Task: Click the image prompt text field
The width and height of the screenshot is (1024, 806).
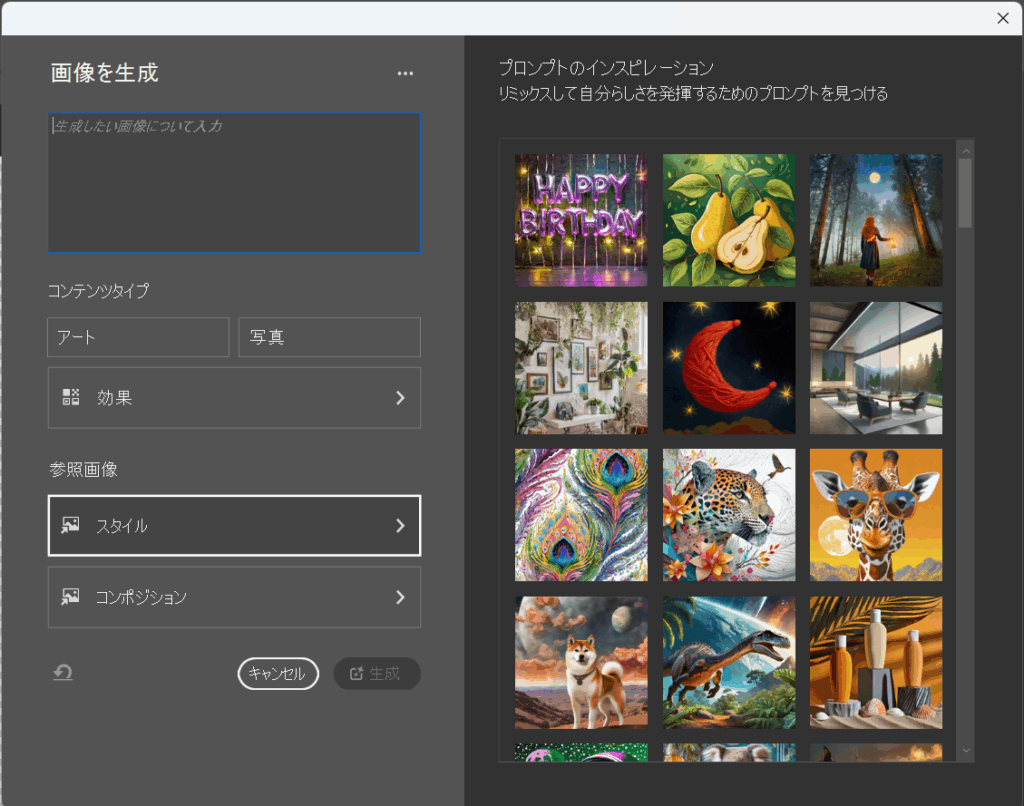Action: [234, 182]
